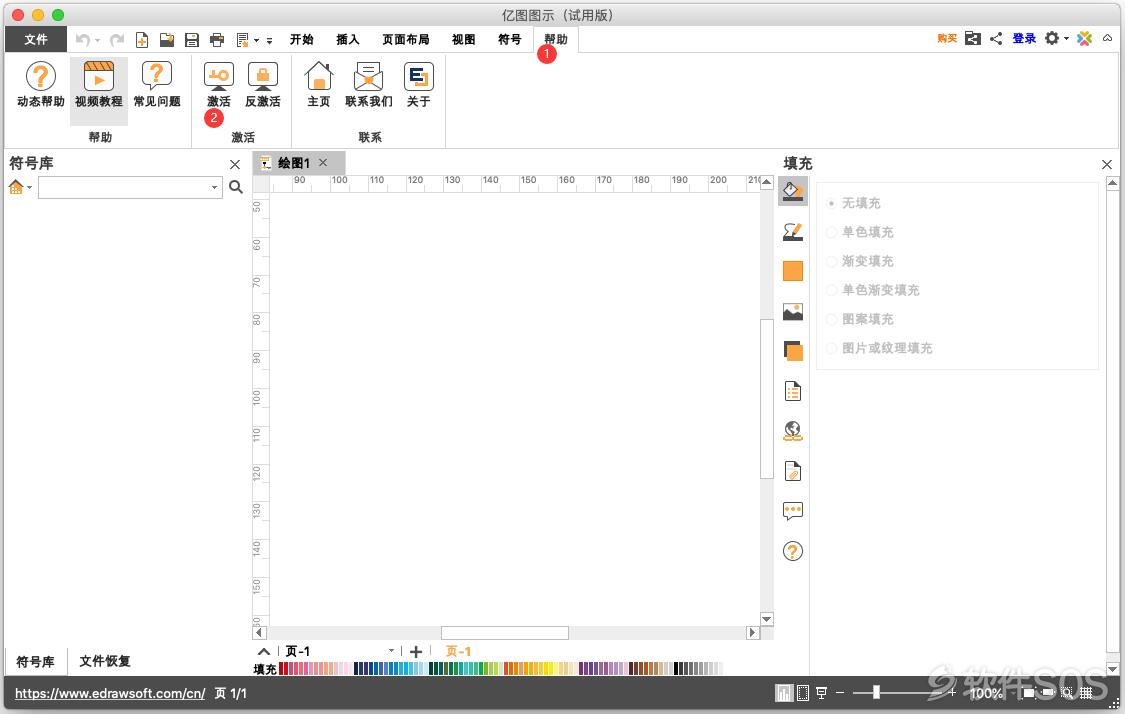Switch to the 开始 (Home) ribbon tab
The height and width of the screenshot is (714, 1125).
click(301, 39)
